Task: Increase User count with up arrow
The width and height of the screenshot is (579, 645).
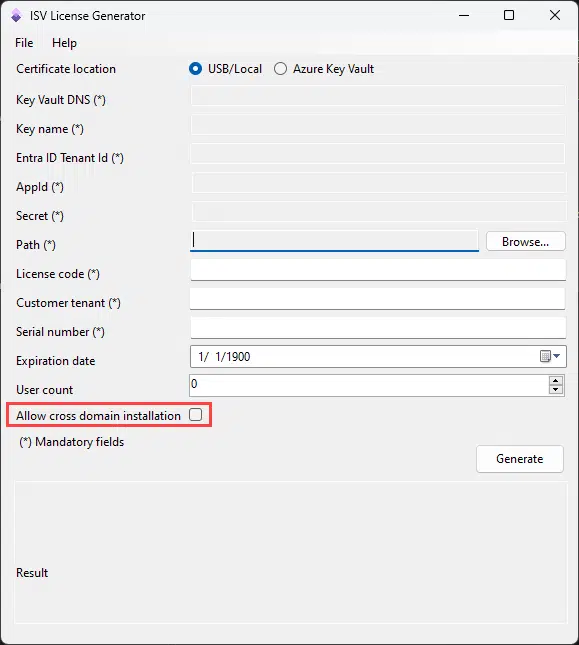Action: 556,381
